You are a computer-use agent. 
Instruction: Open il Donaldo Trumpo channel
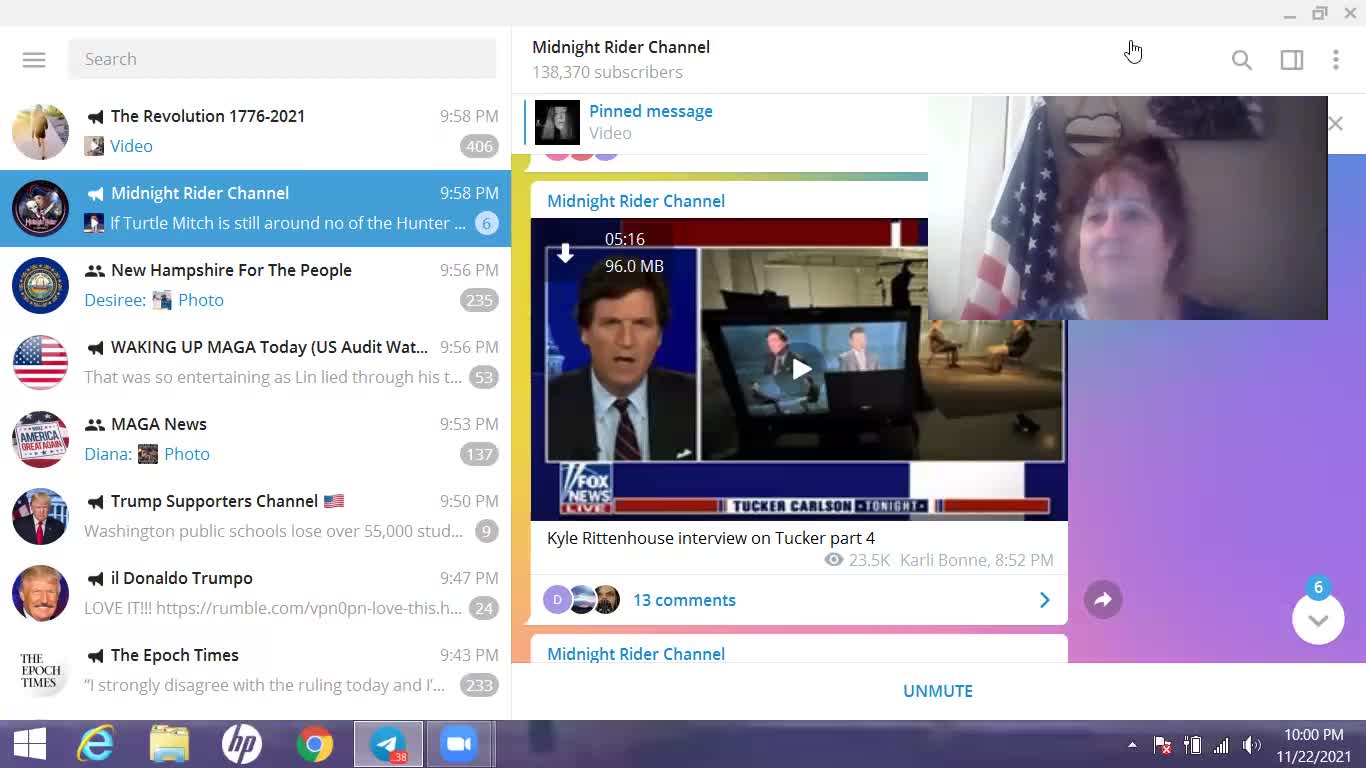[255, 593]
